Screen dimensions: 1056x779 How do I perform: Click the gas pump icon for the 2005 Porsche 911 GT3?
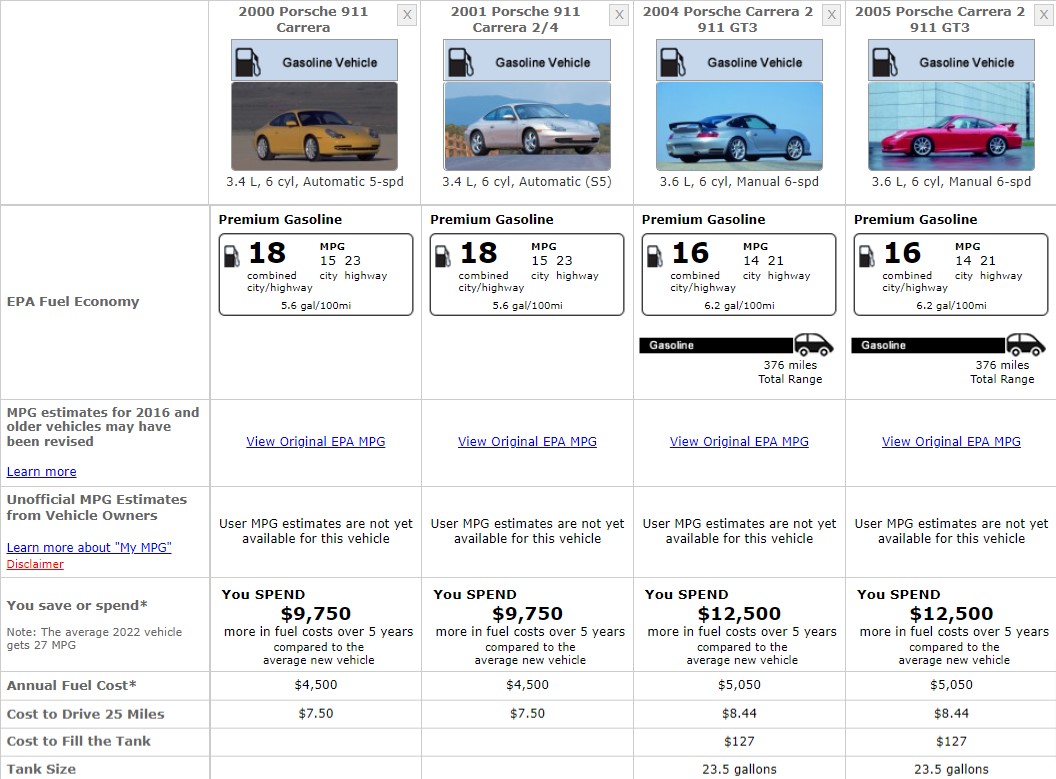(884, 62)
